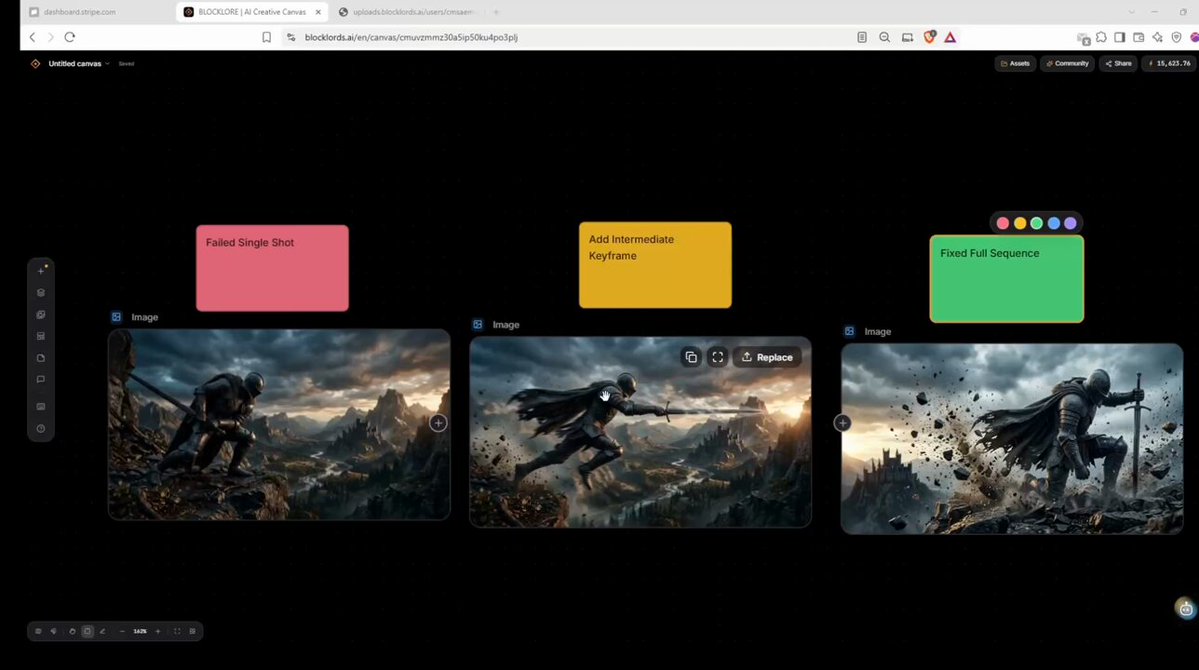Select the hand pan tool in bottom toolbar
The height and width of the screenshot is (670, 1199).
(x=72, y=631)
